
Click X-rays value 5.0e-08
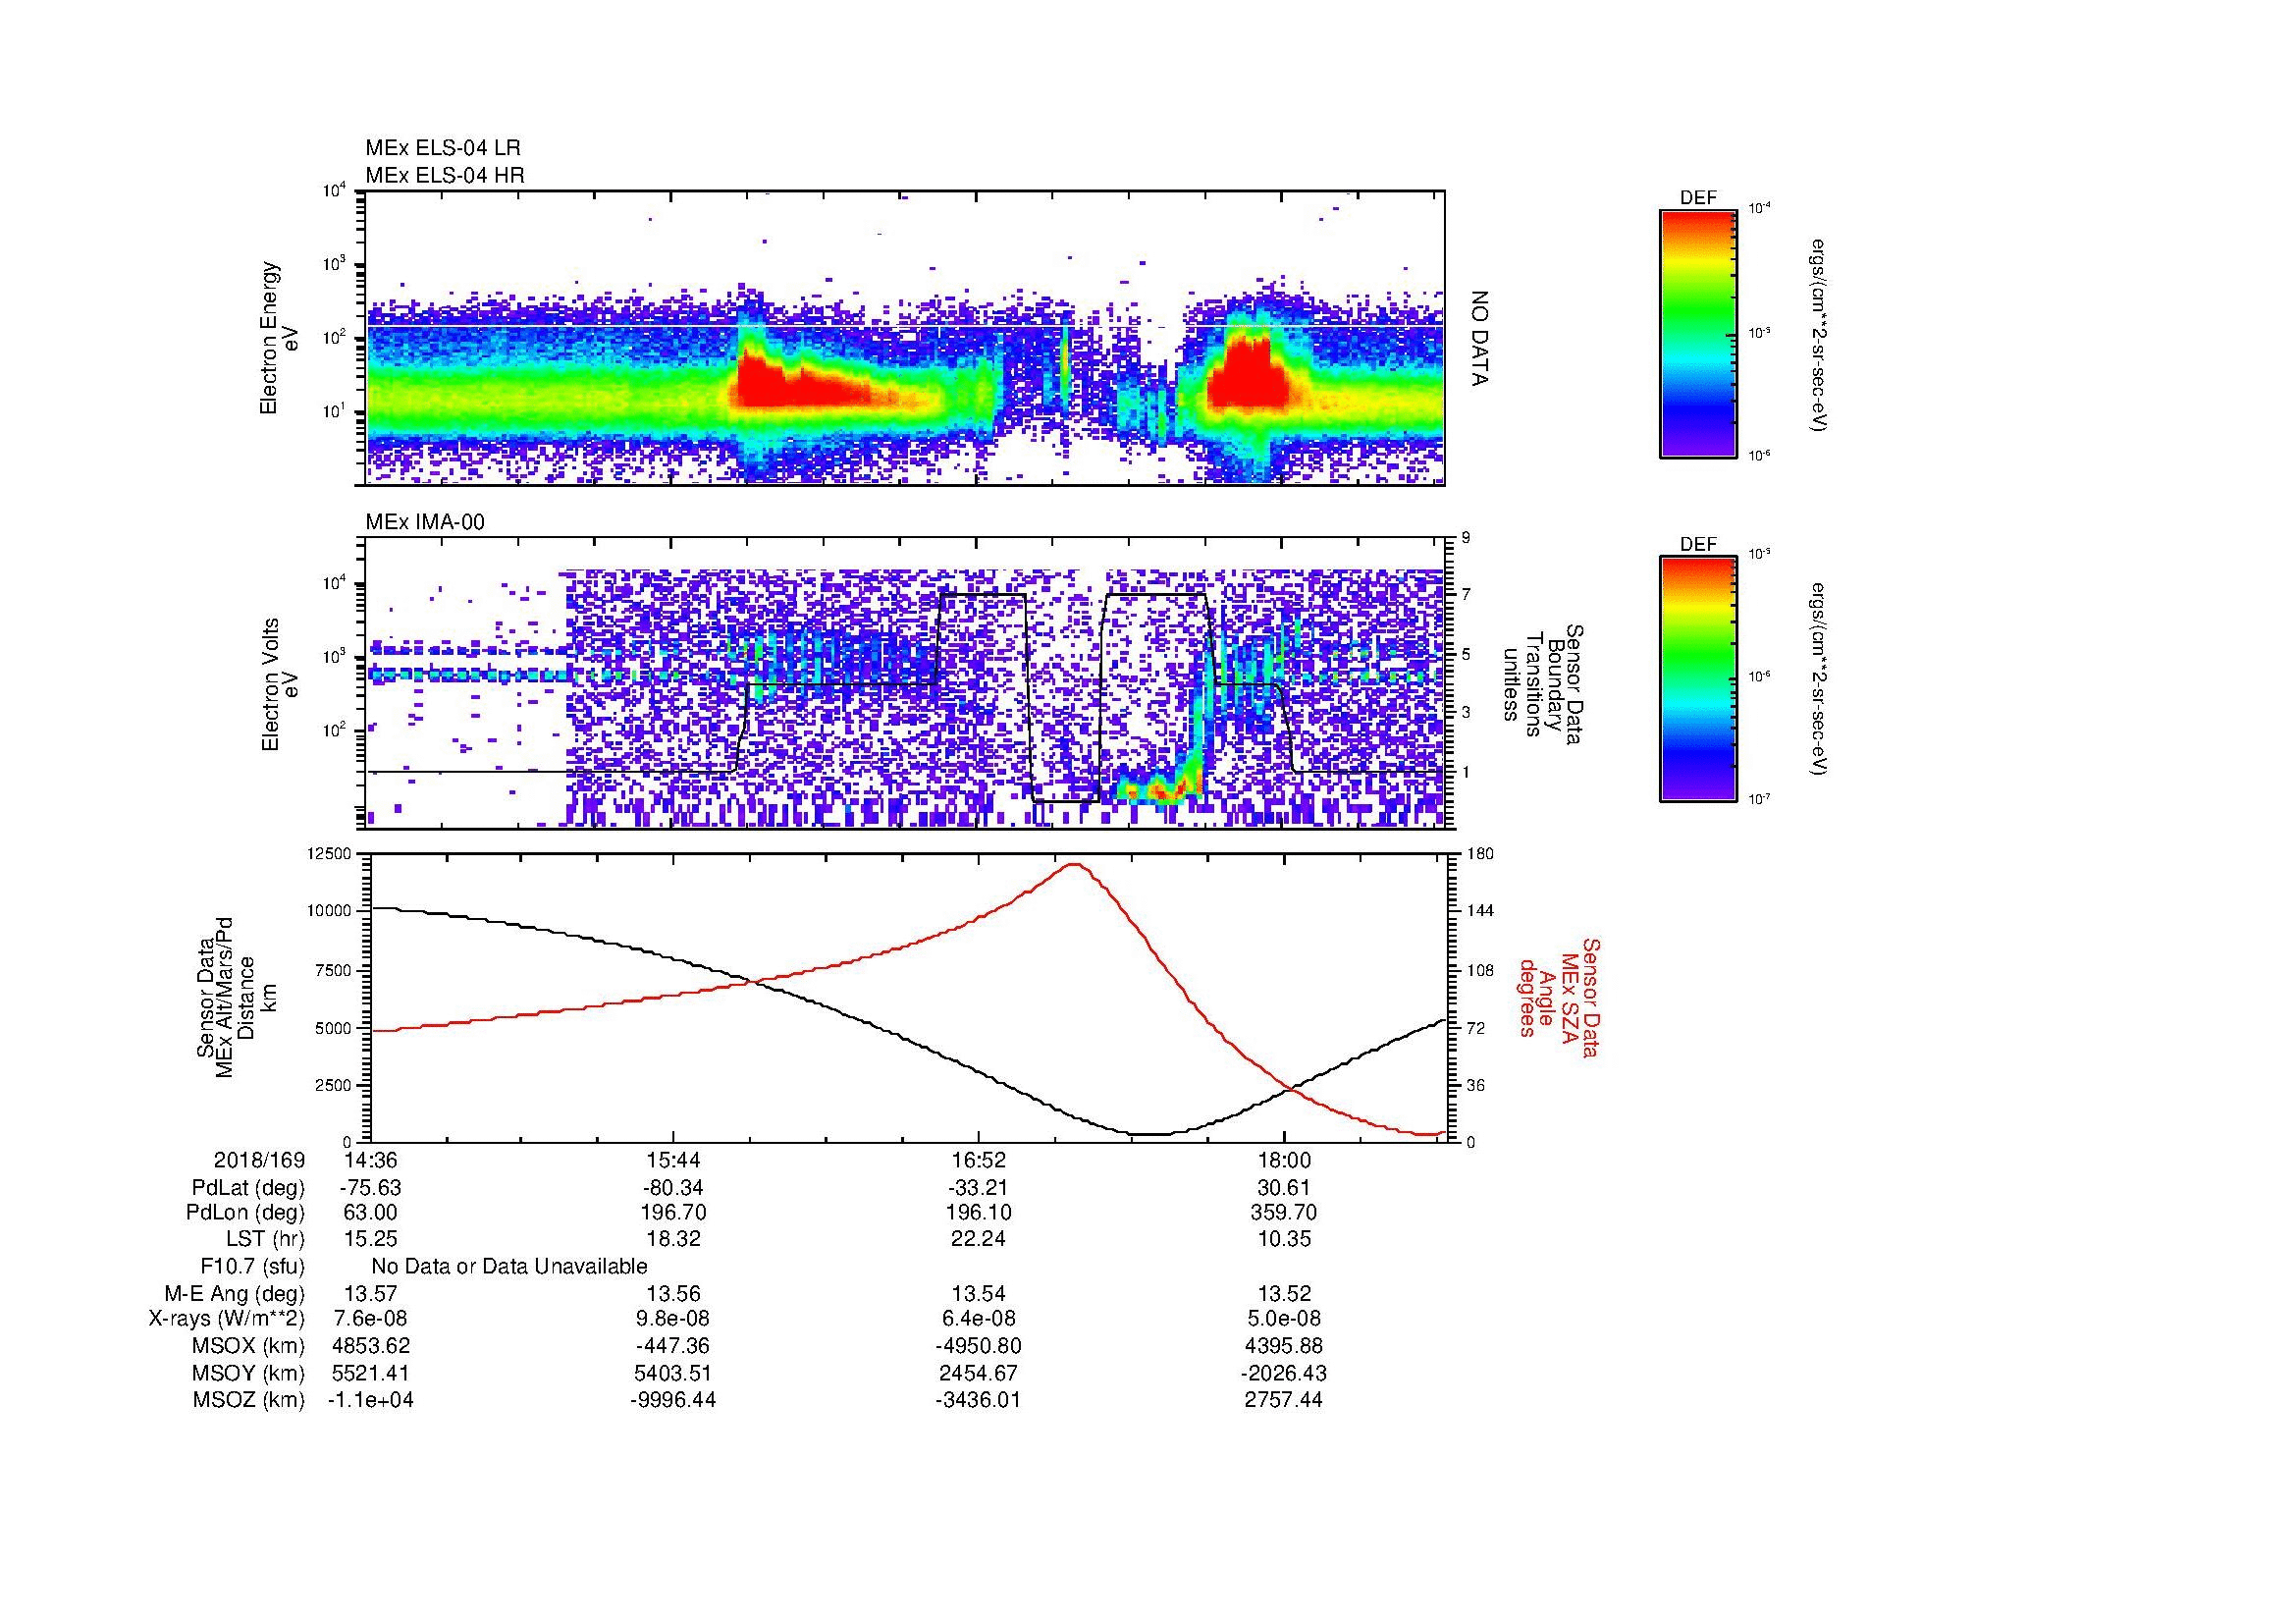pyautogui.click(x=1284, y=1320)
